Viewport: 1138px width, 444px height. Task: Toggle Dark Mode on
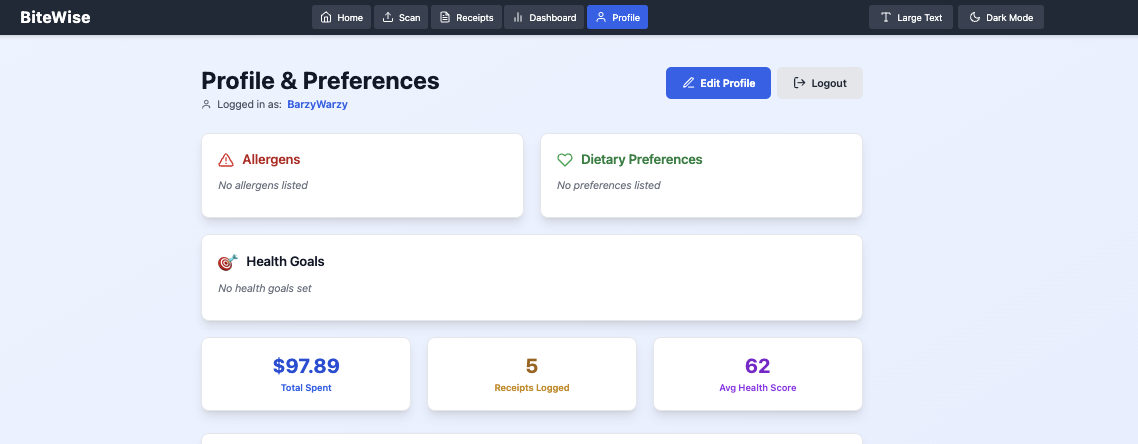coord(1001,17)
